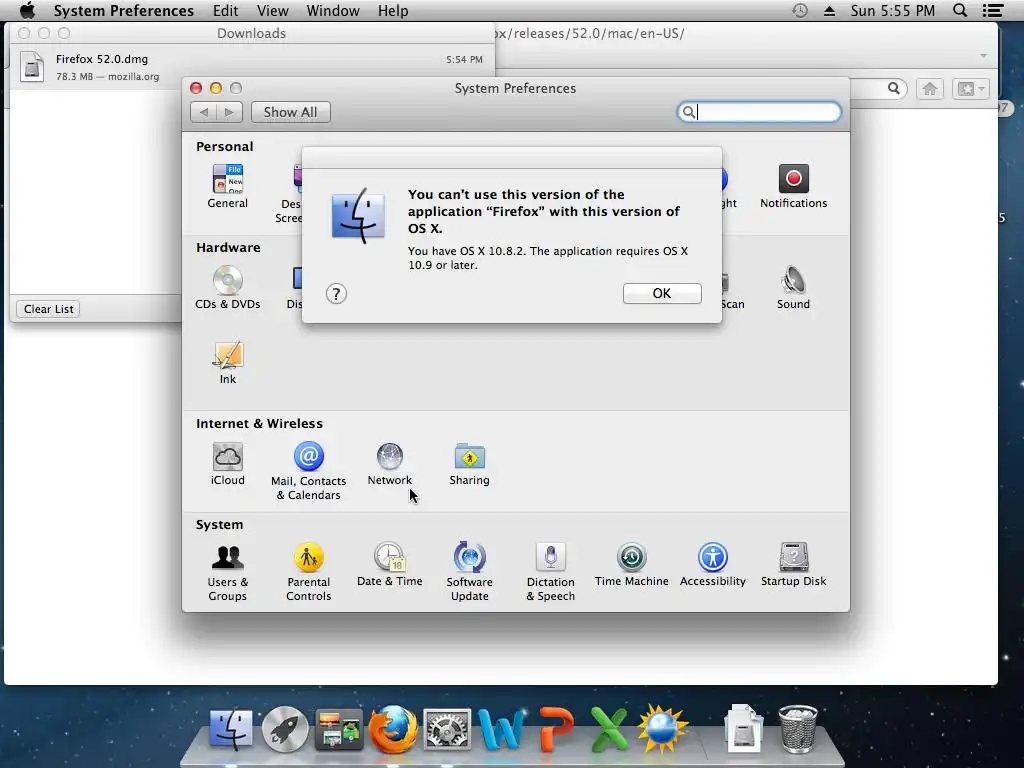Screen dimensions: 1024x768
Task: Launch Excel from the Dock
Action: tap(609, 729)
